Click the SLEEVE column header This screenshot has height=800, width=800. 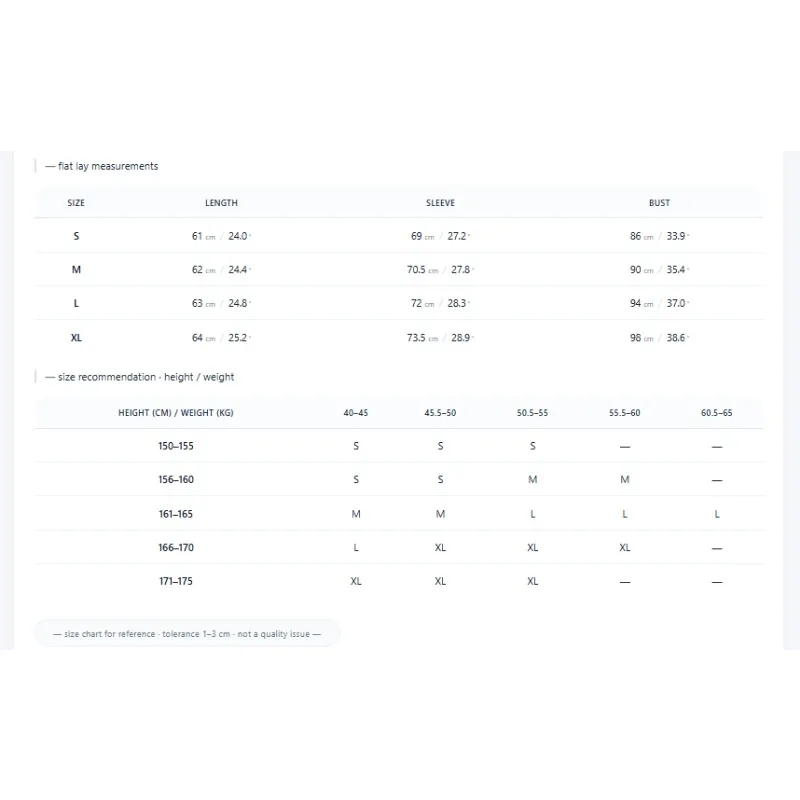tap(440, 203)
